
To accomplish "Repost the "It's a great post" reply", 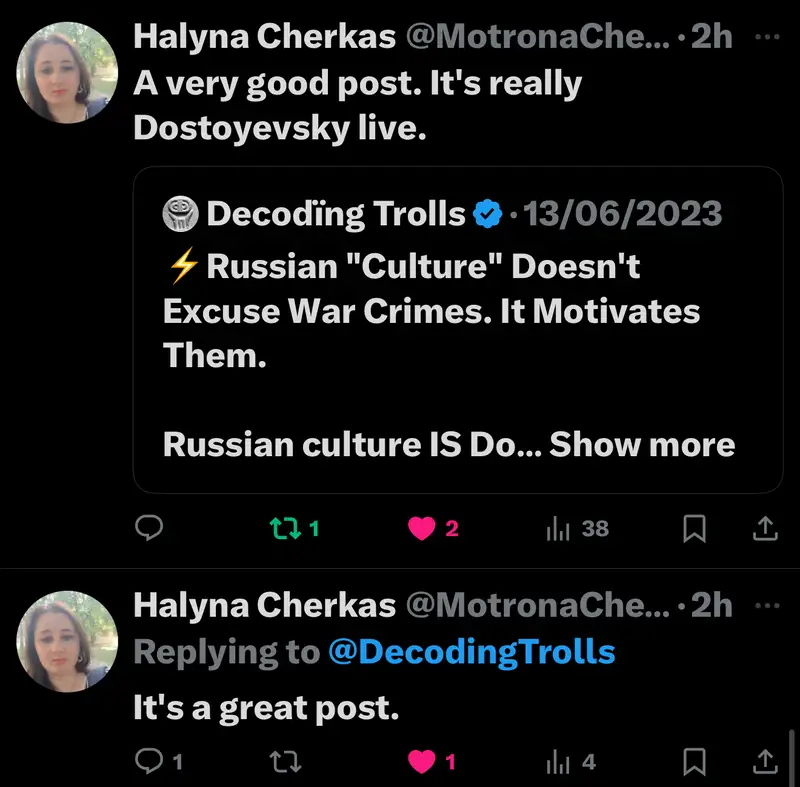I will 286,762.
